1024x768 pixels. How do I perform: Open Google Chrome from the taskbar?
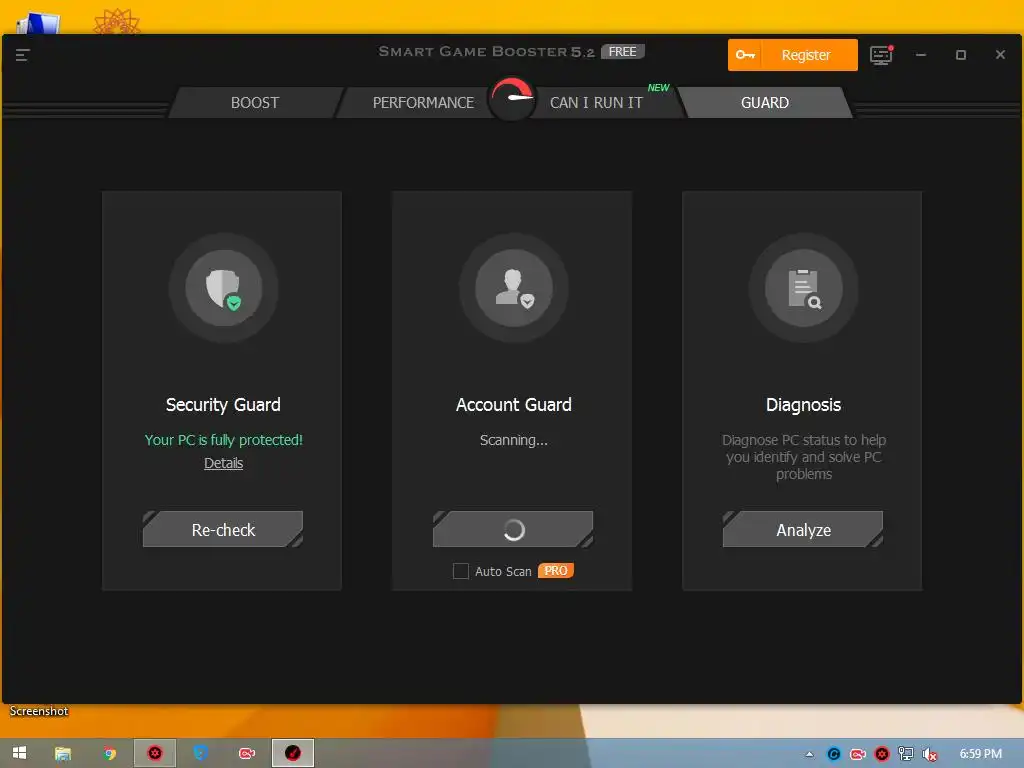[110, 754]
